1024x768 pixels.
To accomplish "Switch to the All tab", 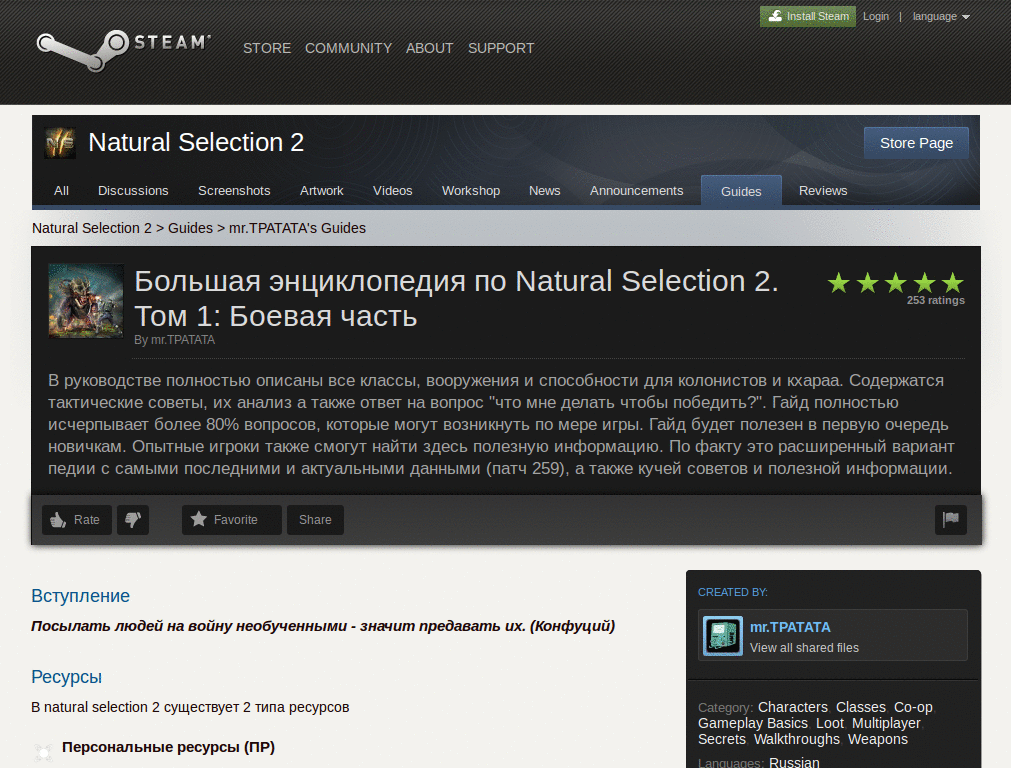I will pyautogui.click(x=61, y=191).
